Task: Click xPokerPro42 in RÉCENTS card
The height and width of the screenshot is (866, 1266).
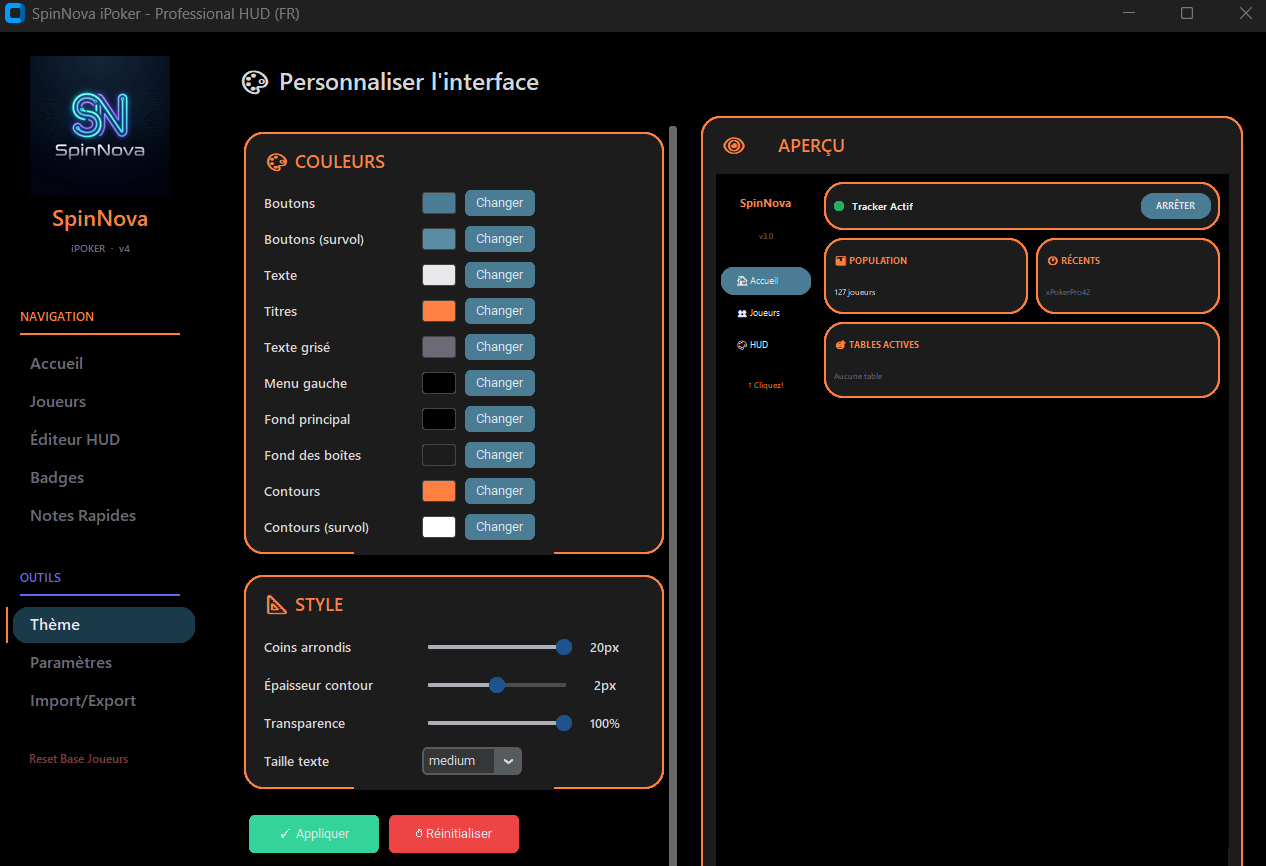Action: click(x=1068, y=293)
